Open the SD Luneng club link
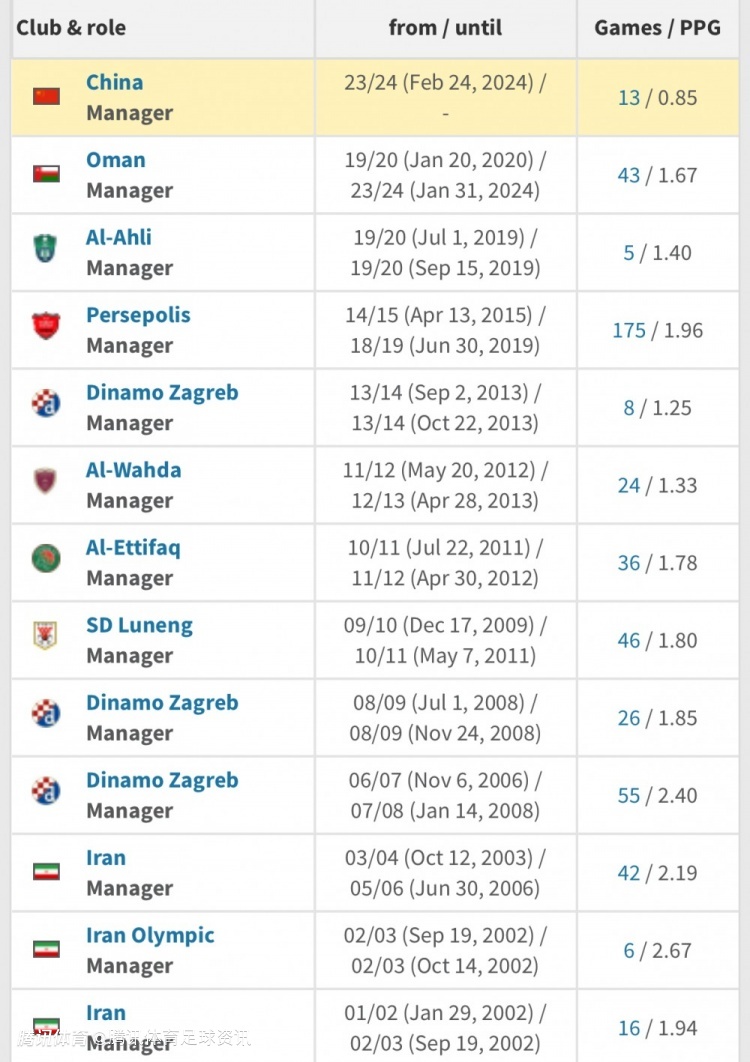The width and height of the screenshot is (750, 1062). tap(139, 625)
